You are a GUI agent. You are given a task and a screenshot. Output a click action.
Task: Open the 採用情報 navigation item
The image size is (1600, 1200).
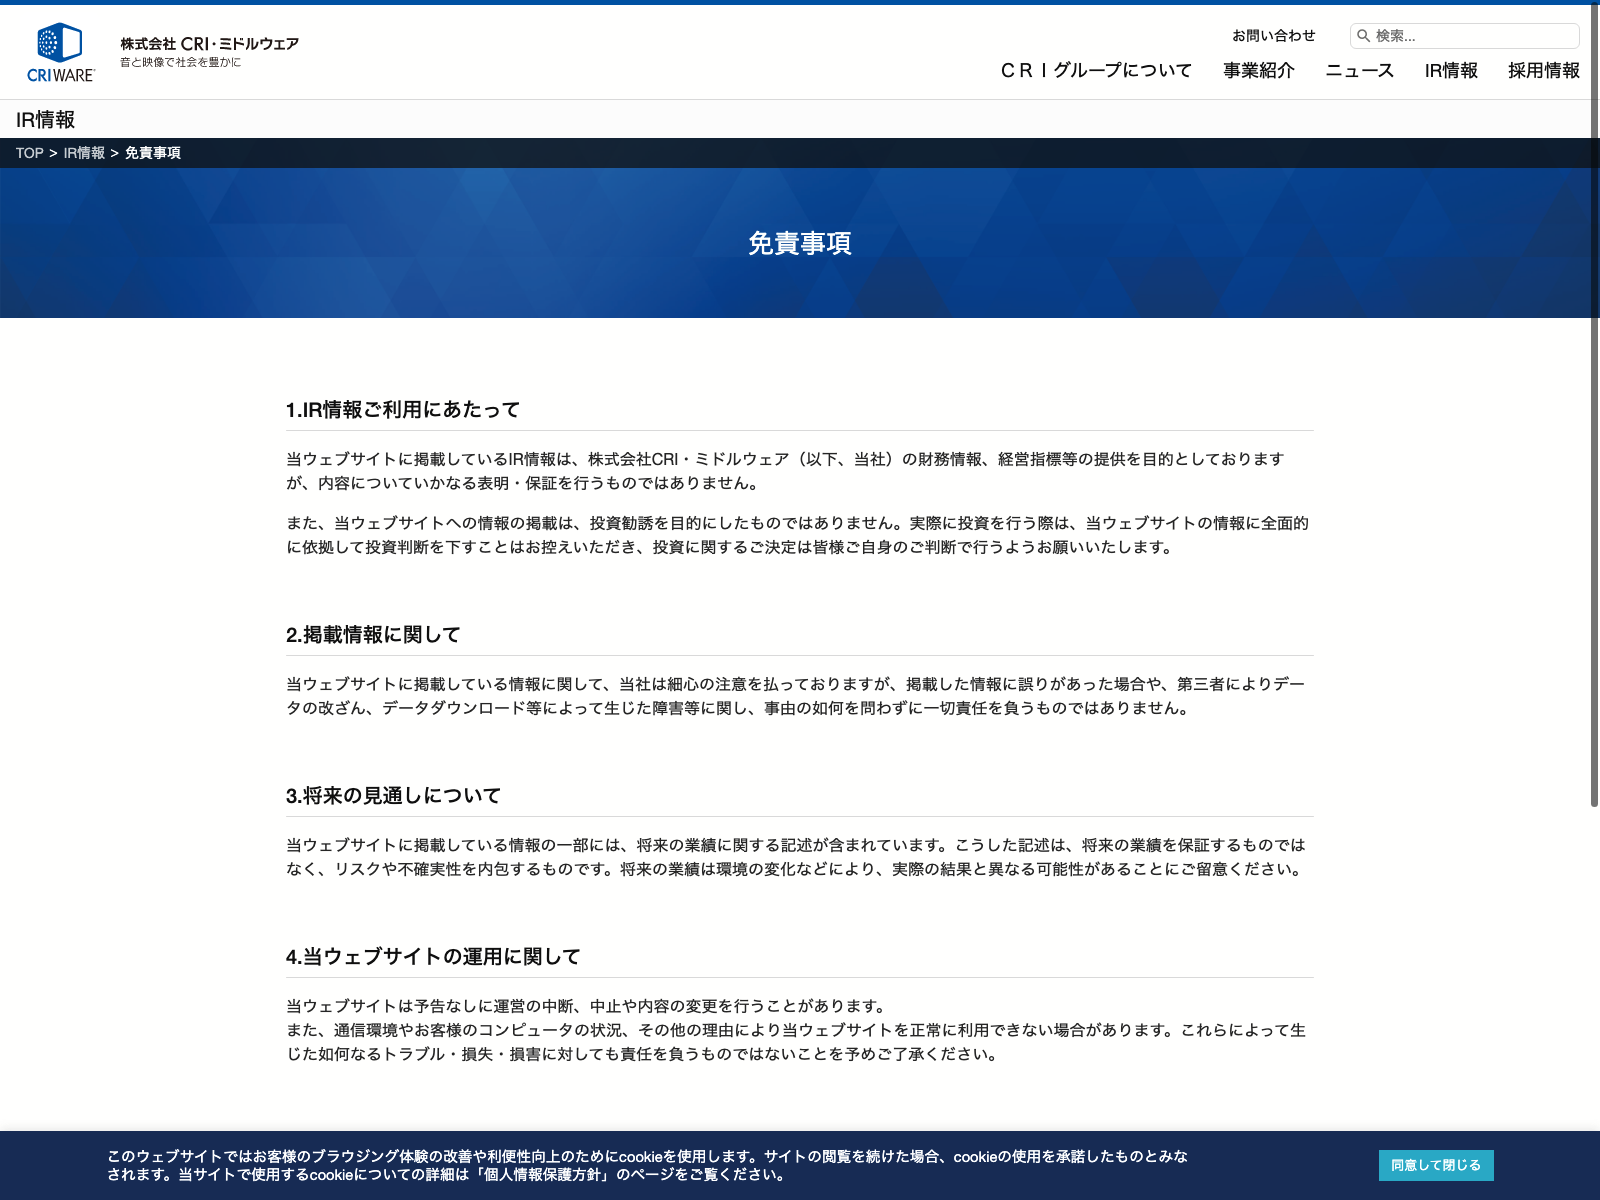pyautogui.click(x=1543, y=71)
